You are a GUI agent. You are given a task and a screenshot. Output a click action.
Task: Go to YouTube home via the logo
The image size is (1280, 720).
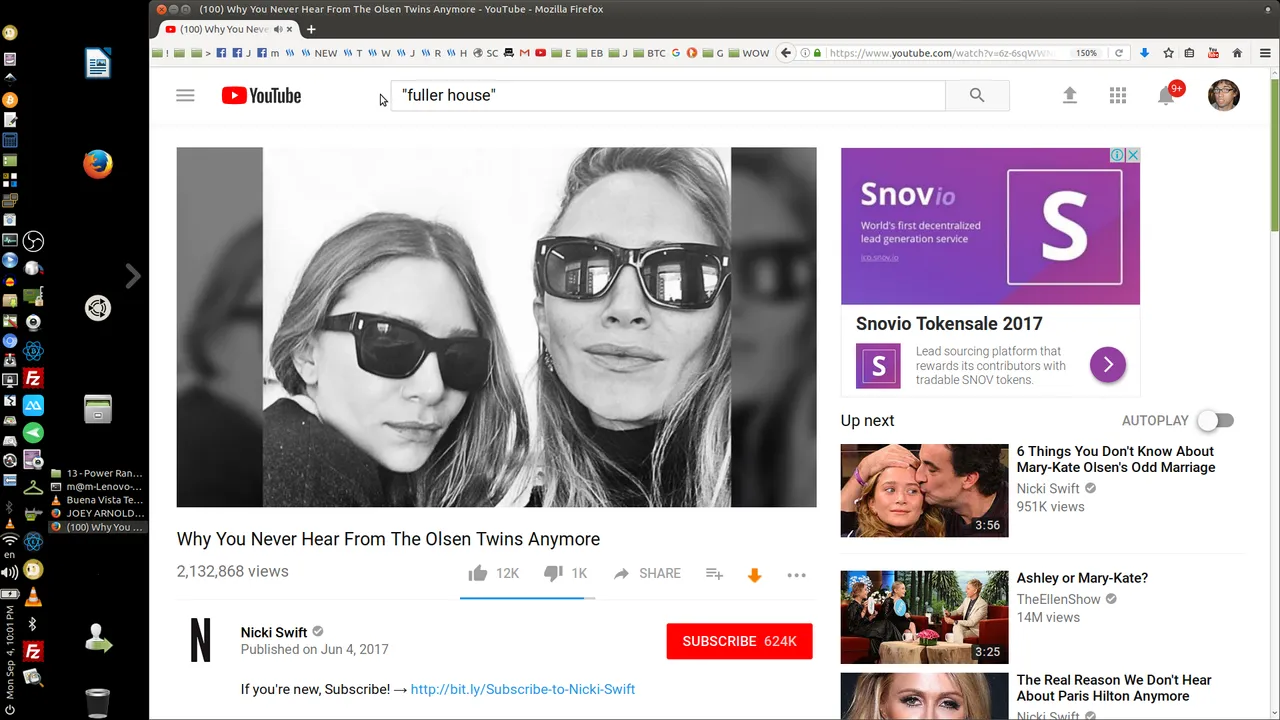(x=261, y=96)
